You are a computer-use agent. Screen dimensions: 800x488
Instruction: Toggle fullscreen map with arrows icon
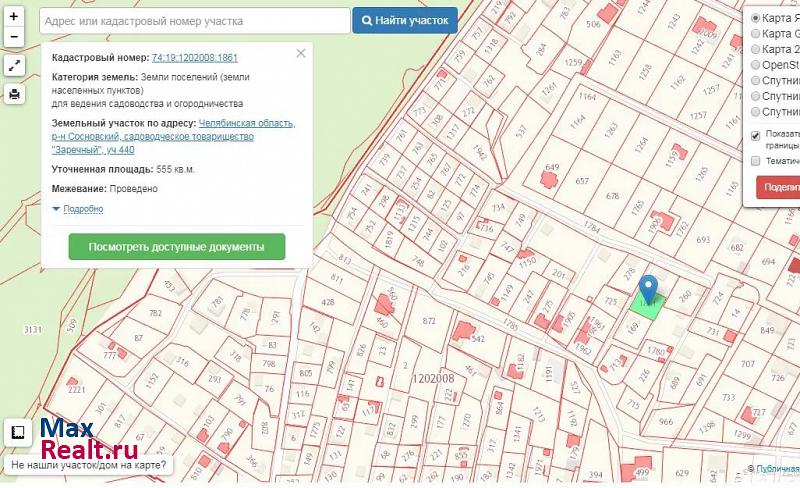pyautogui.click(x=14, y=66)
